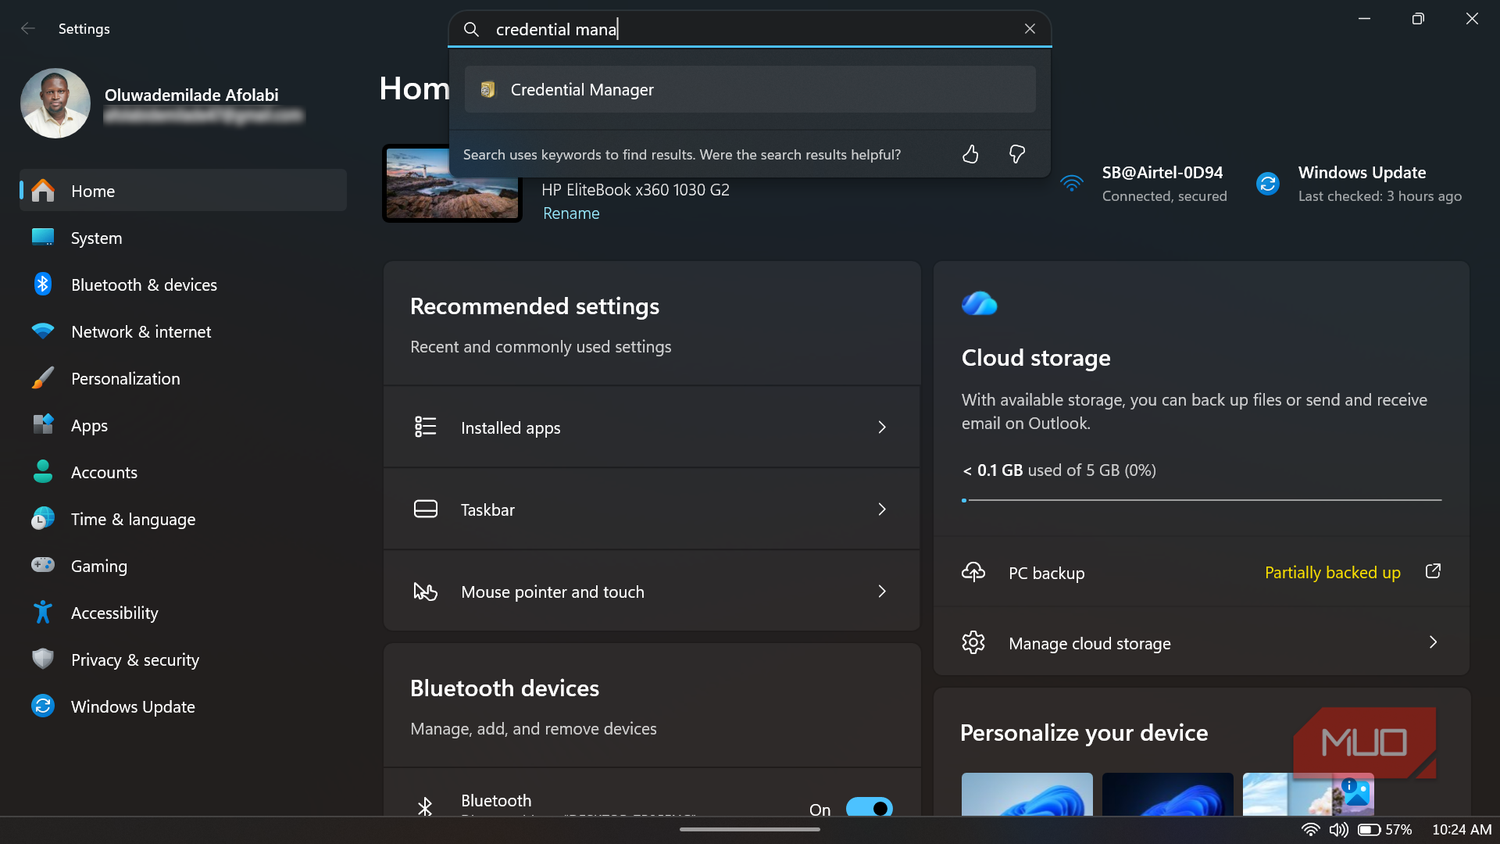Screen dimensions: 1500x844
Task: Click the Installed apps list icon
Action: [426, 427]
